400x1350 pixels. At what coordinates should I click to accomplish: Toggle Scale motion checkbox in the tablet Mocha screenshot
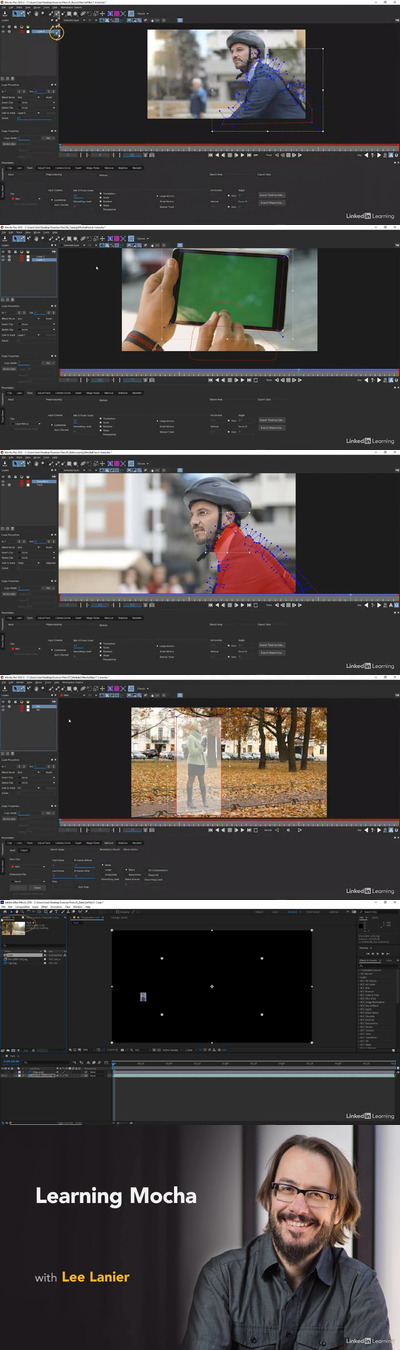(x=102, y=422)
